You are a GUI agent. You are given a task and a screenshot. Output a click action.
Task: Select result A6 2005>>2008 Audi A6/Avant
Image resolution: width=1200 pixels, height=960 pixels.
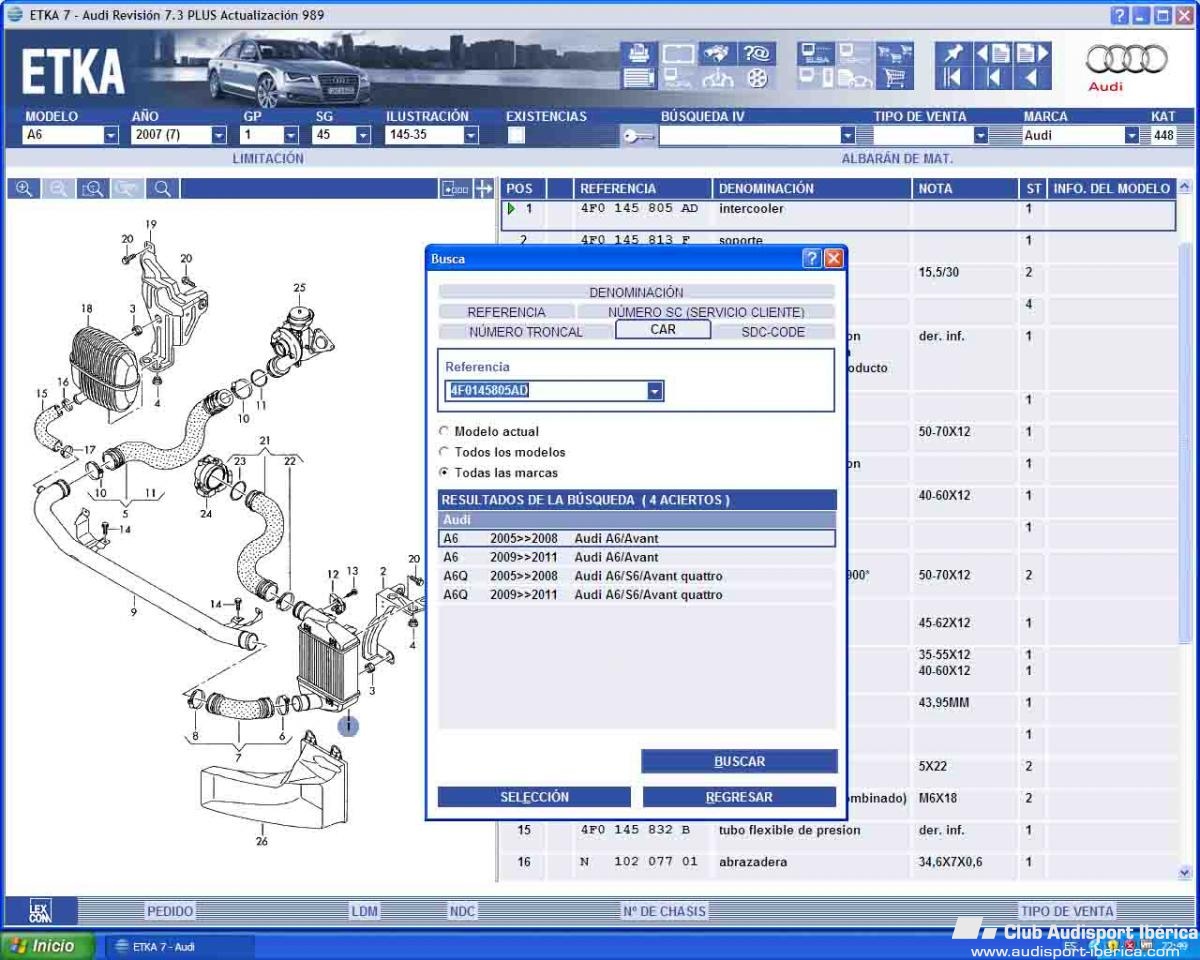click(637, 538)
